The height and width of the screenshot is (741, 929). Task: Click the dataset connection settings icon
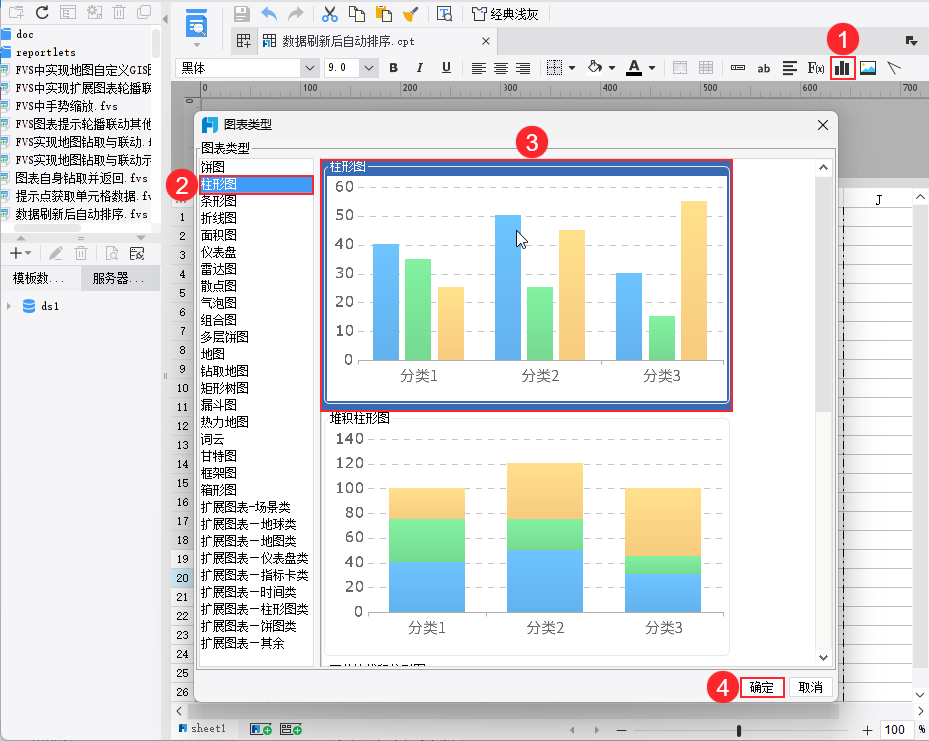tap(137, 254)
